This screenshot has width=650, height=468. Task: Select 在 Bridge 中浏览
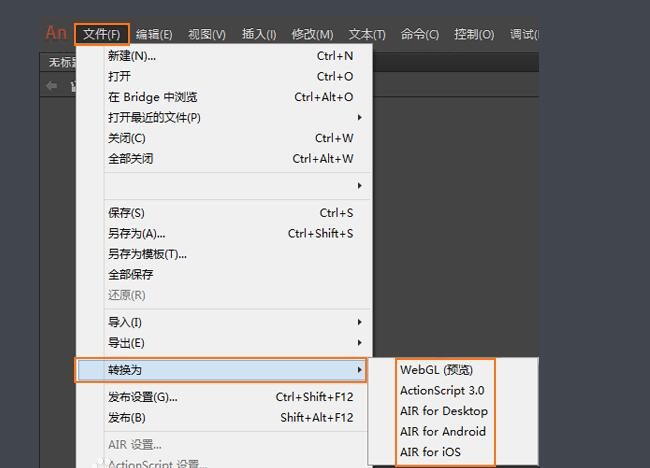[x=225, y=97]
